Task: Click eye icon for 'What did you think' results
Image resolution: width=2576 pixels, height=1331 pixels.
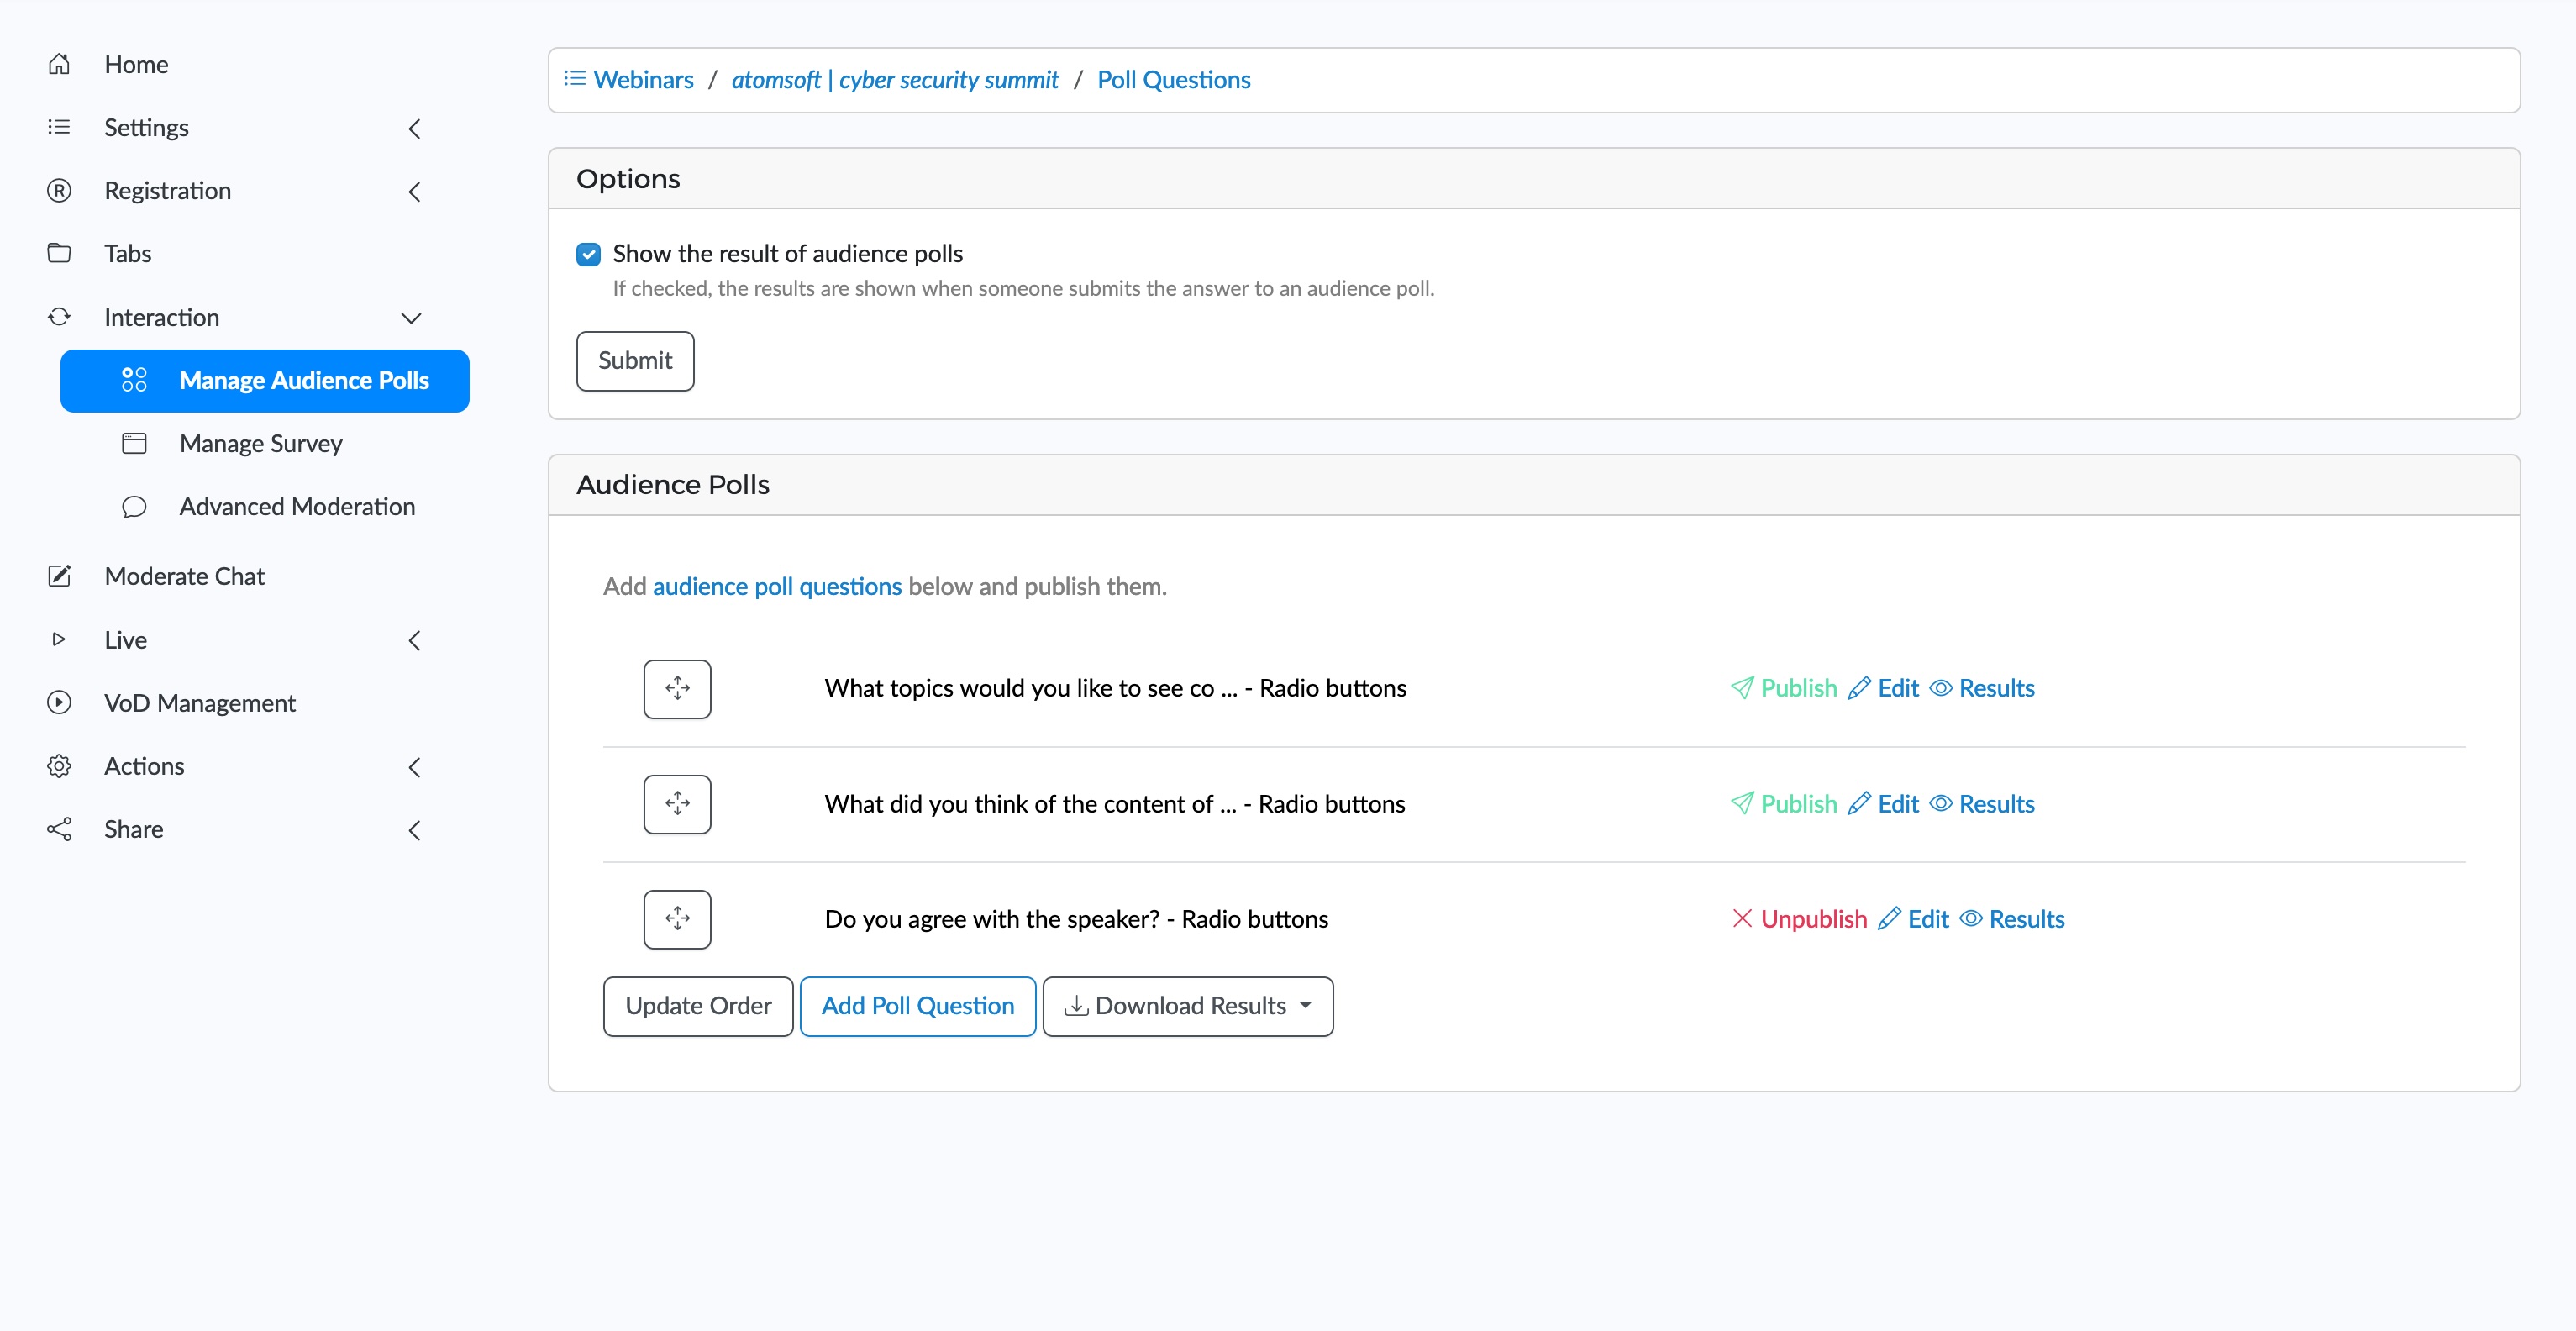Action: [1941, 804]
